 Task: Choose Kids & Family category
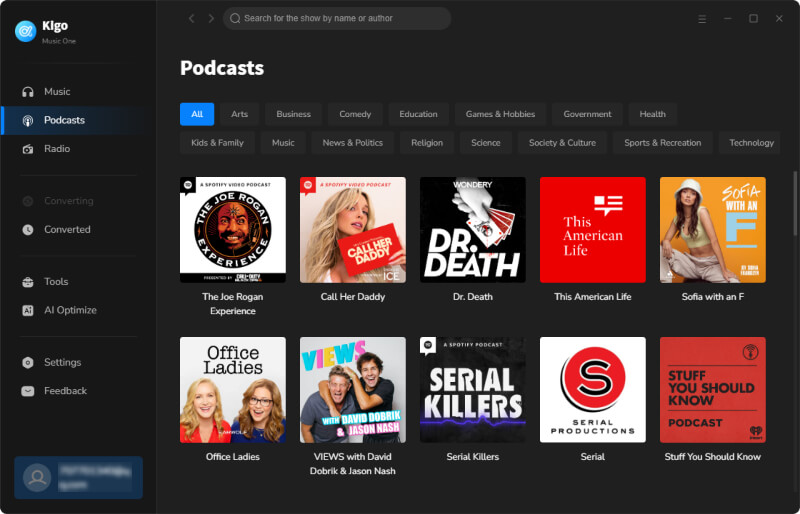[x=217, y=142]
